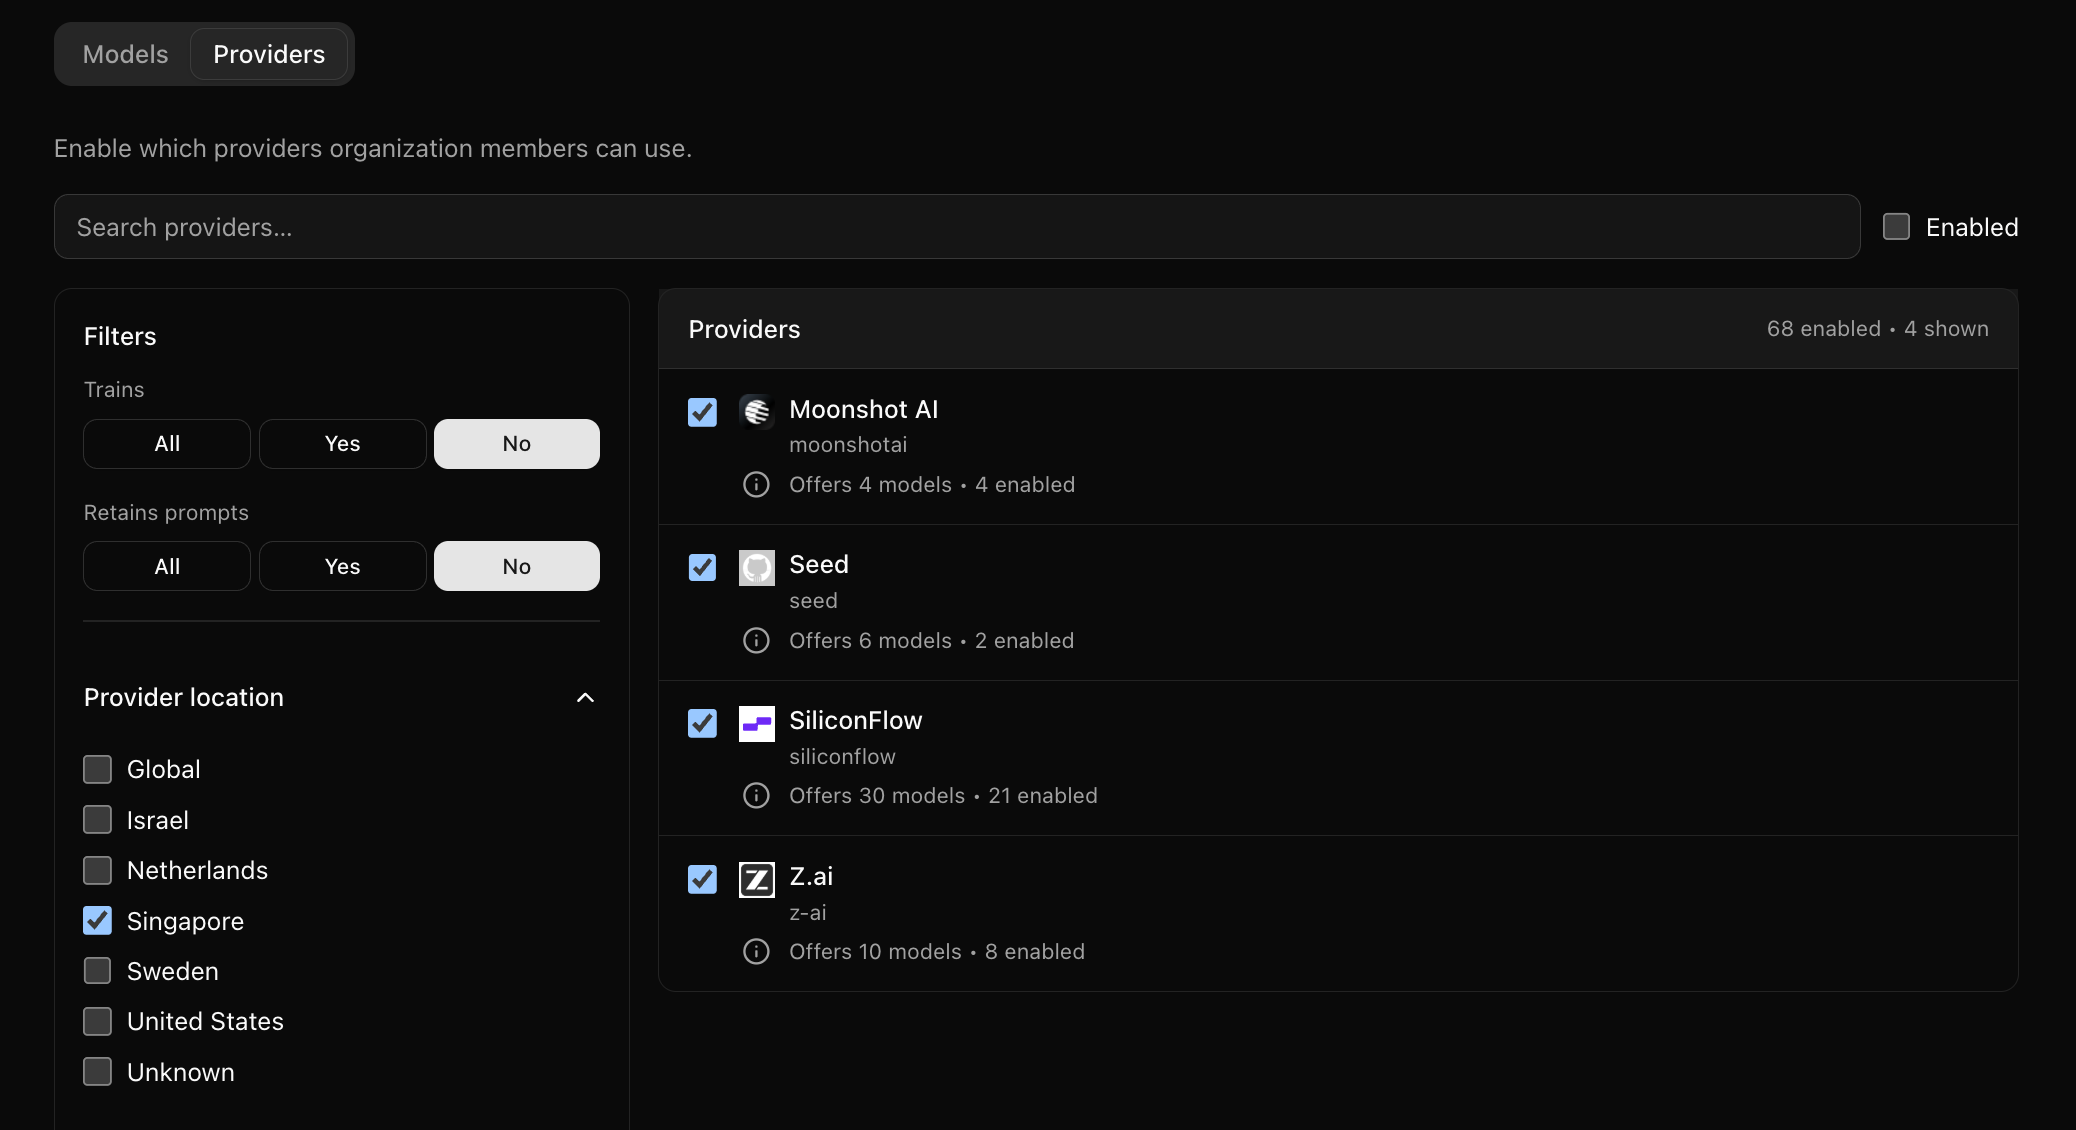Click the Moonshot AI provider logo

tap(756, 411)
